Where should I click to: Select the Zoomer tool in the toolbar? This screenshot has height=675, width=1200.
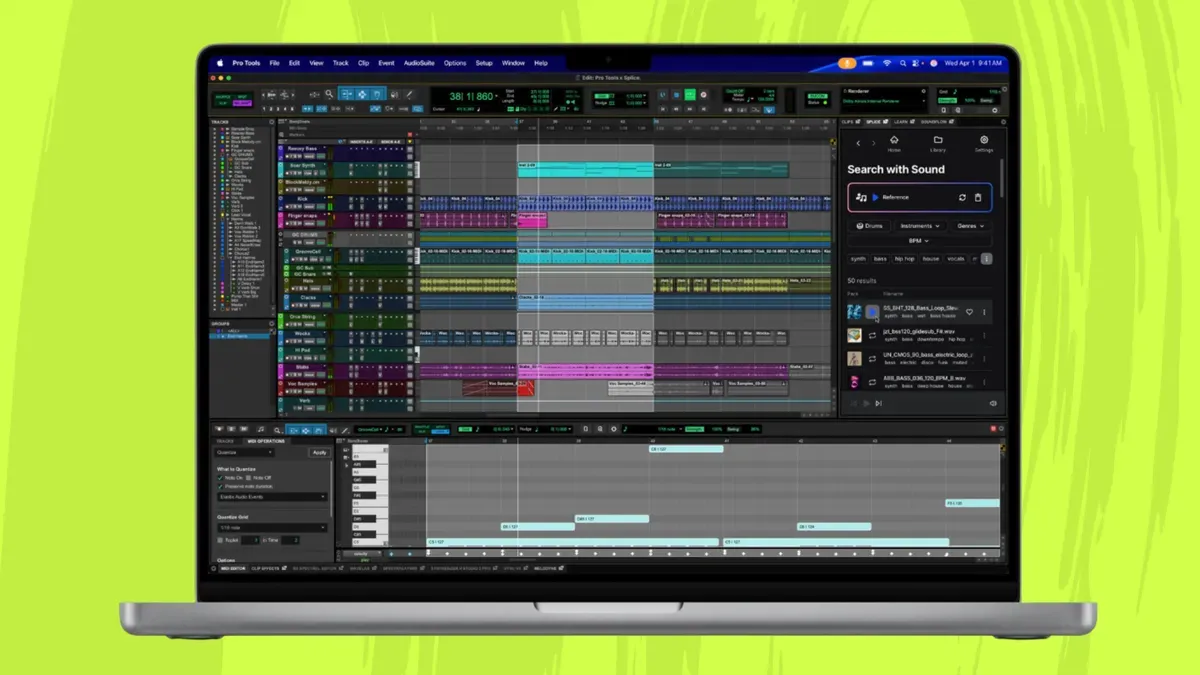329,94
